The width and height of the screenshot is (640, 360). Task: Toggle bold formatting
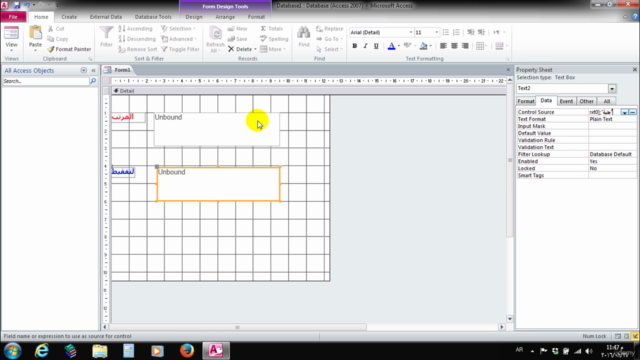(355, 46)
